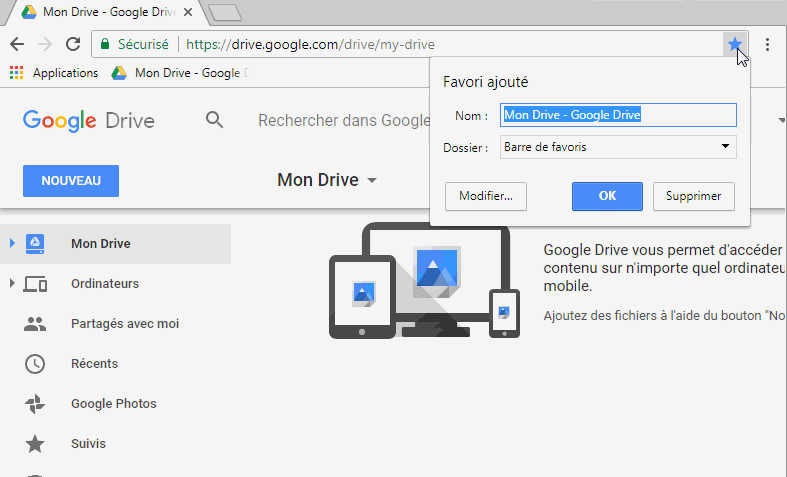Screen dimensions: 787x477
Task: Click the NOUVEAU button
Action: tap(71, 181)
